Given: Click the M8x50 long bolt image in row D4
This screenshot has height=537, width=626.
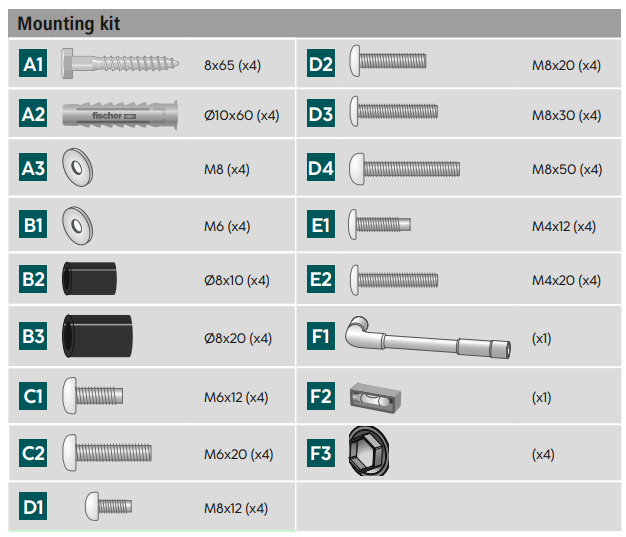Looking at the screenshot, I should click(404, 168).
